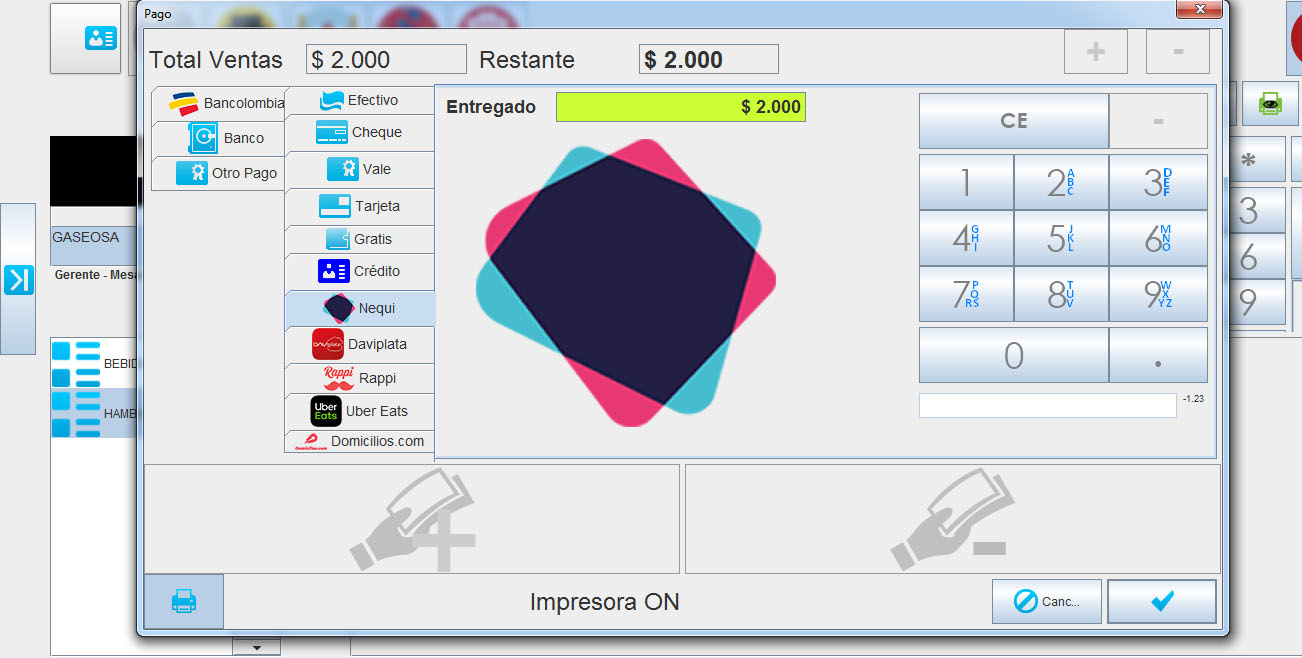This screenshot has height=658, width=1302.
Task: Click the Cancel button
Action: click(1046, 601)
